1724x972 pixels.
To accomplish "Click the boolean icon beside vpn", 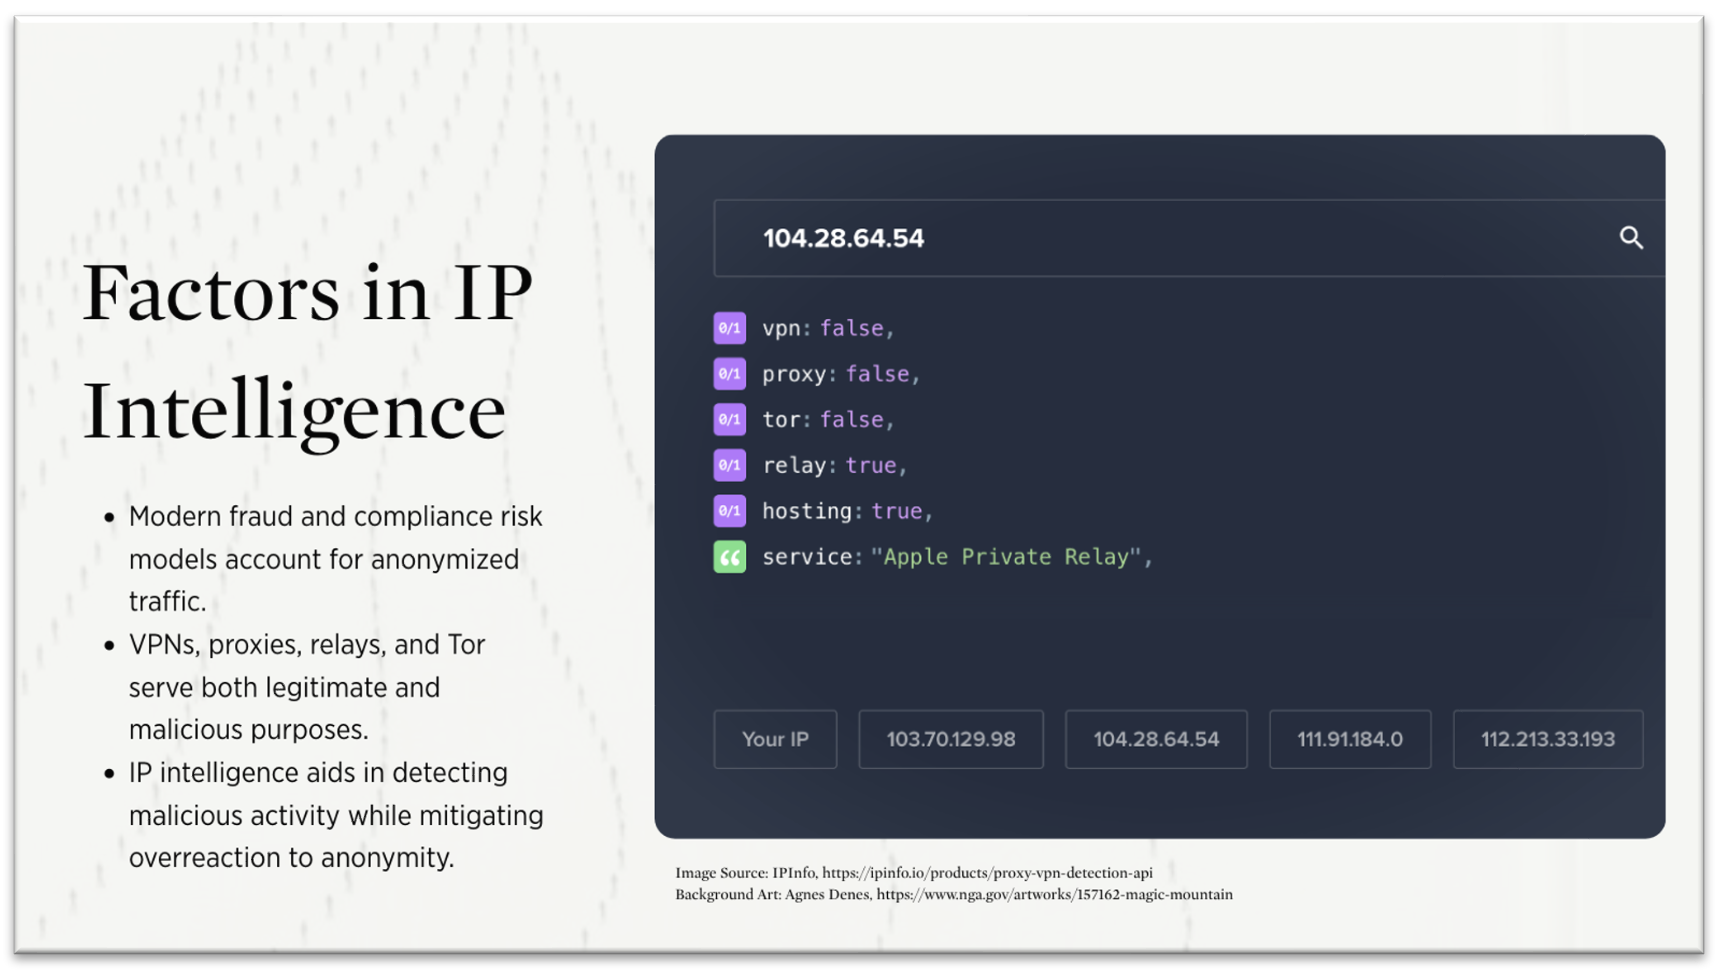I will pyautogui.click(x=729, y=328).
